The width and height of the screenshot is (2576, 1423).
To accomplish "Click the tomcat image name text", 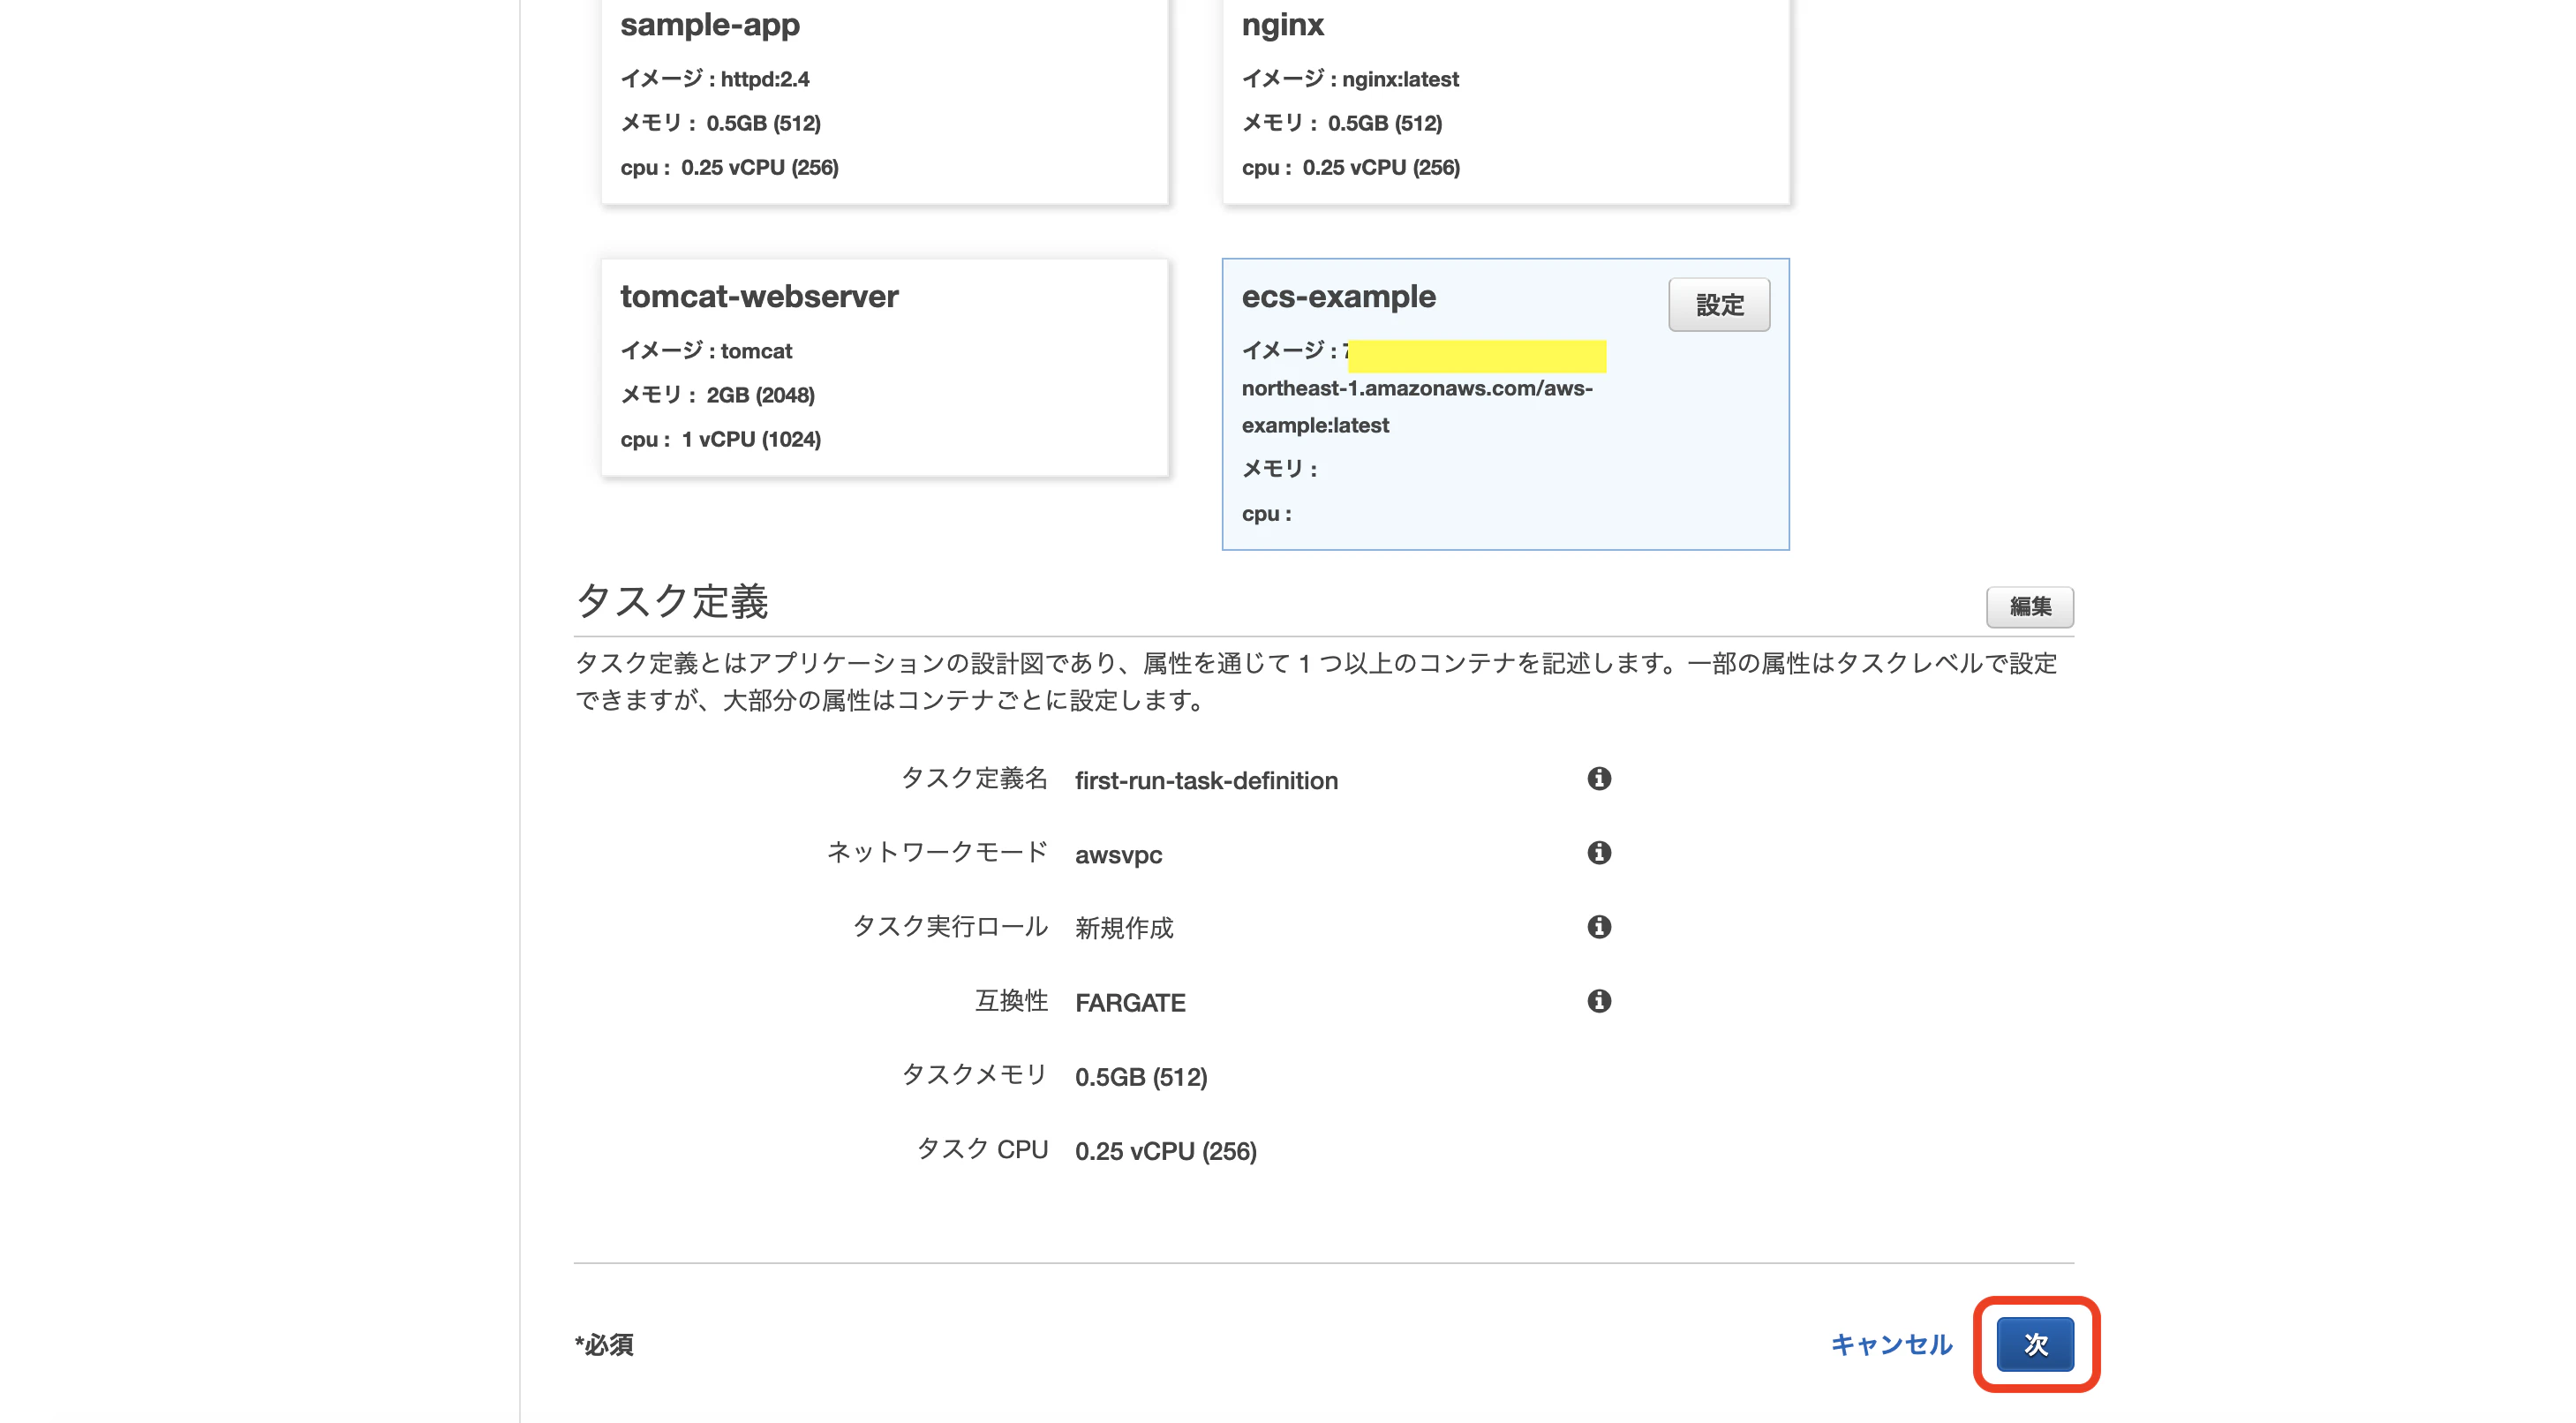I will coord(756,351).
